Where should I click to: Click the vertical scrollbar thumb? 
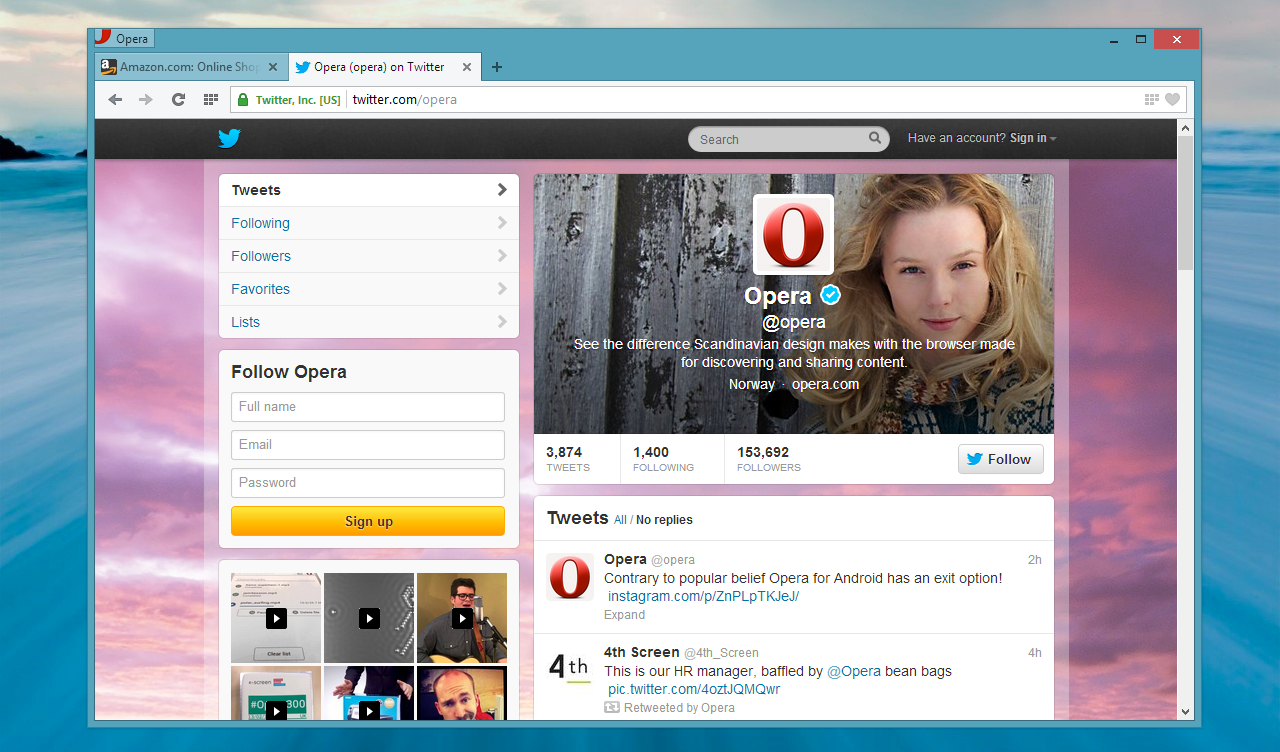pyautogui.click(x=1185, y=203)
